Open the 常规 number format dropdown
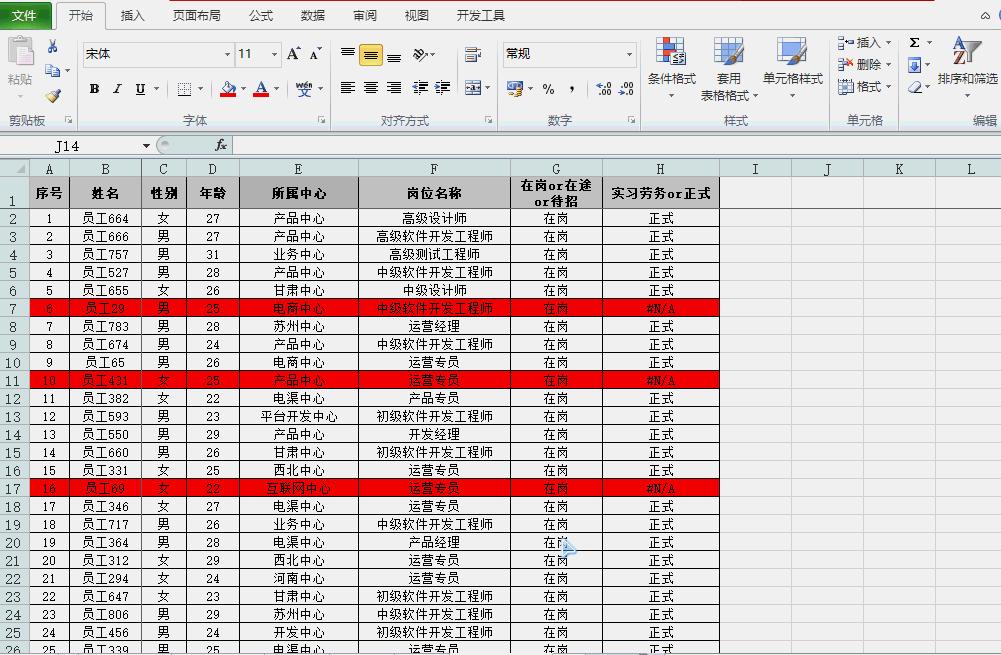Image resolution: width=1001 pixels, height=655 pixels. coord(628,55)
